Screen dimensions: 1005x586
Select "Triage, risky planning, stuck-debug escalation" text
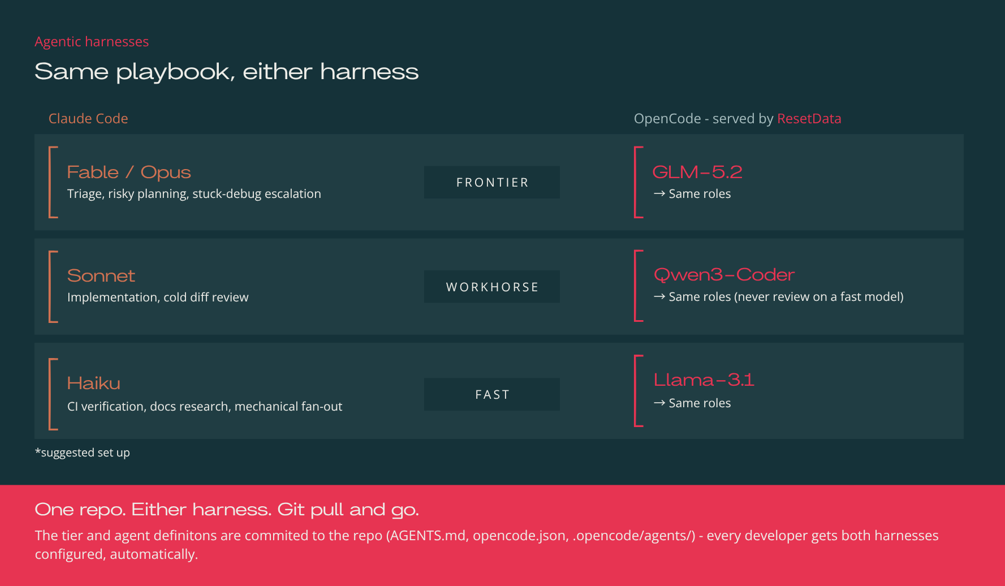(194, 194)
